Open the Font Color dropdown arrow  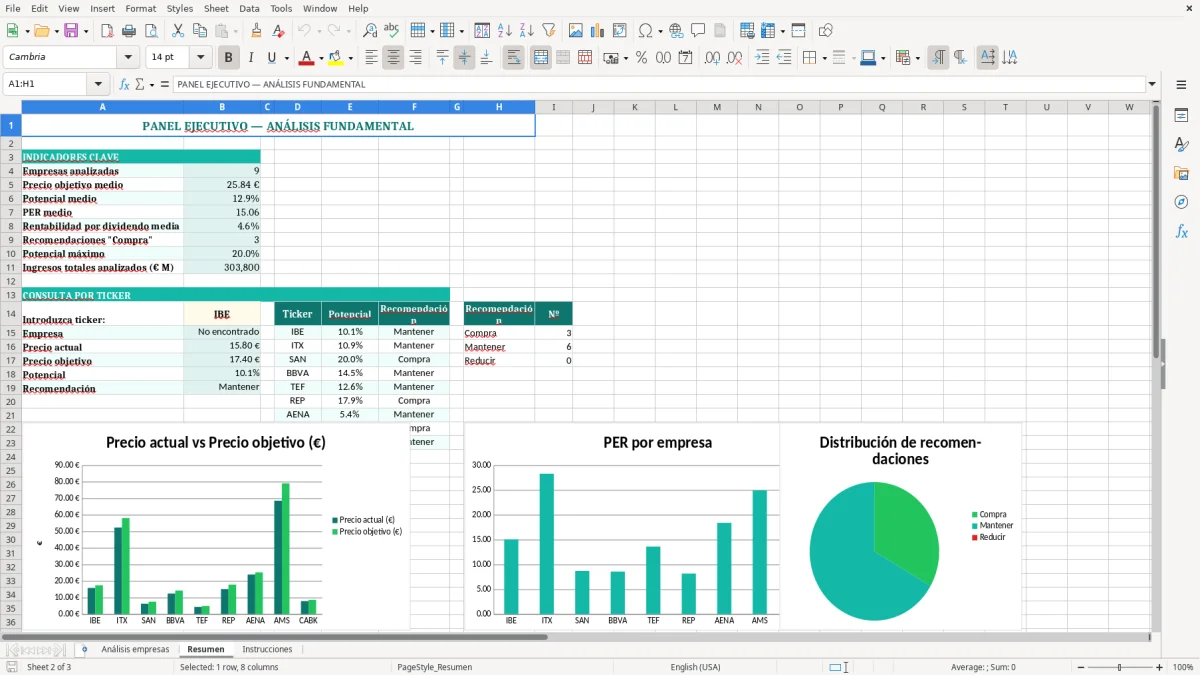(321, 58)
